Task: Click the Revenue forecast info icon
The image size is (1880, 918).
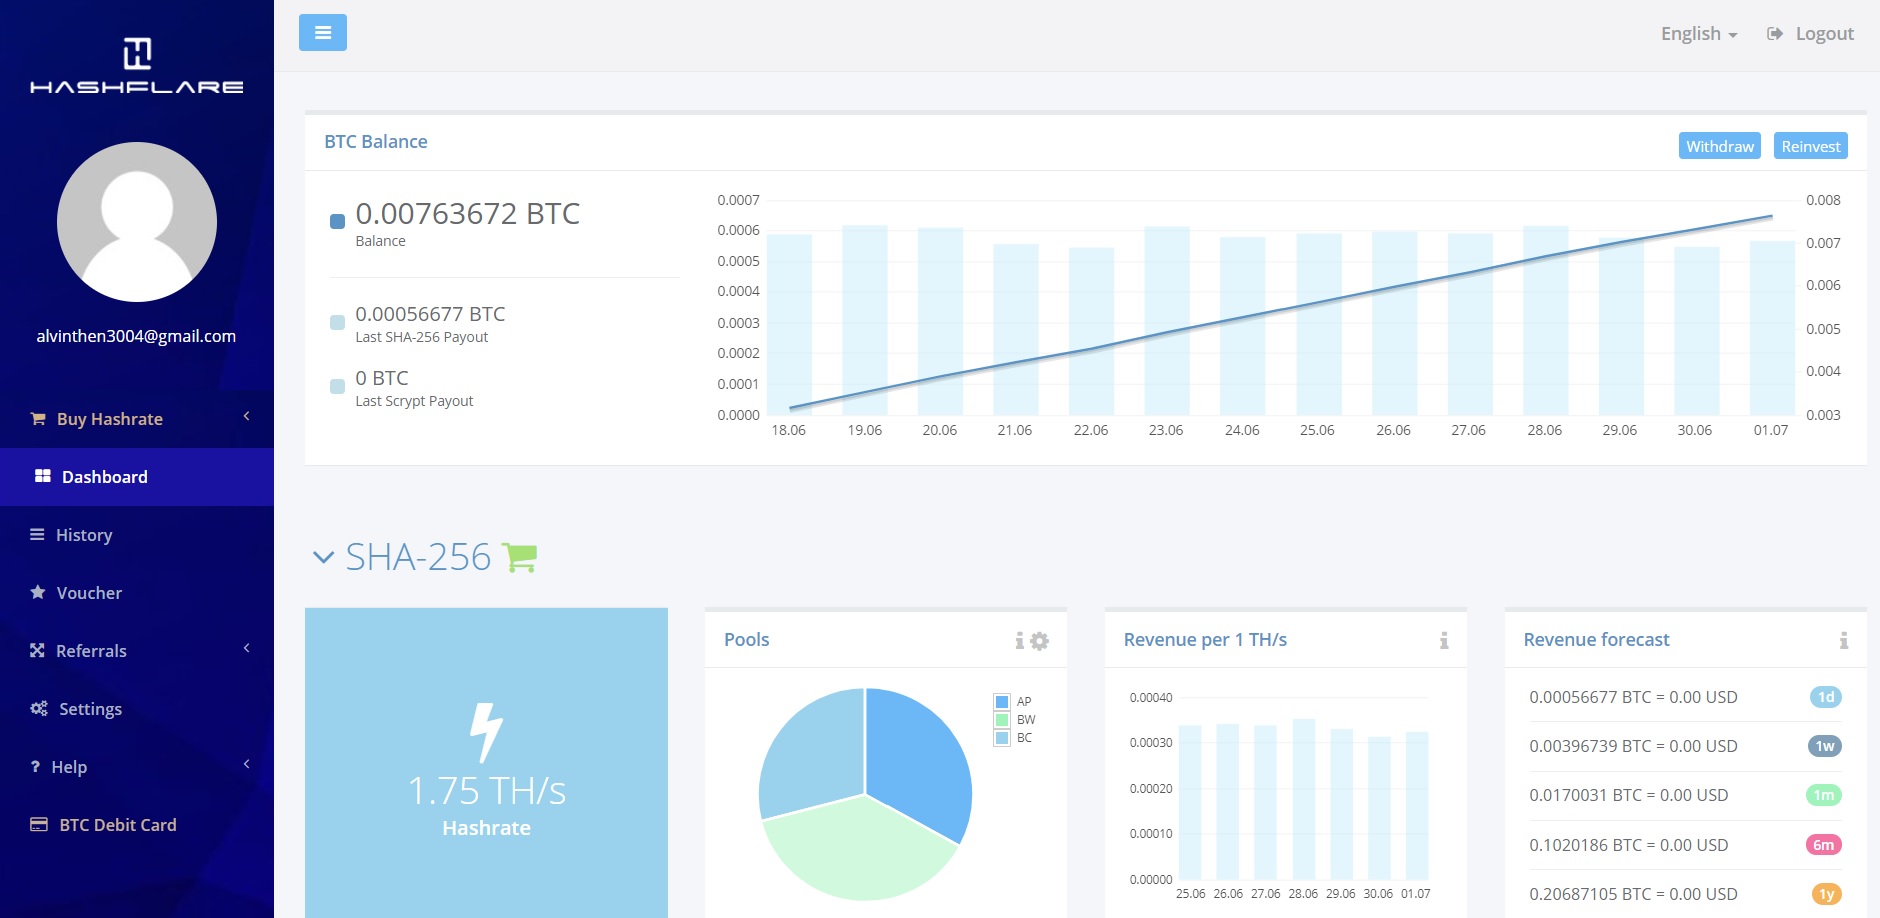Action: pos(1843,641)
